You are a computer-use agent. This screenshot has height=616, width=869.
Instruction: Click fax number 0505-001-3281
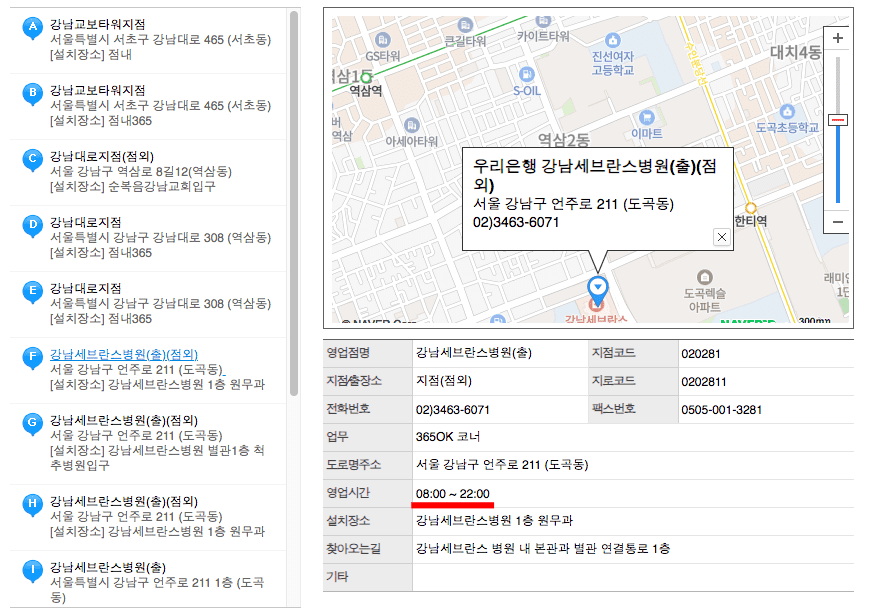pos(721,410)
